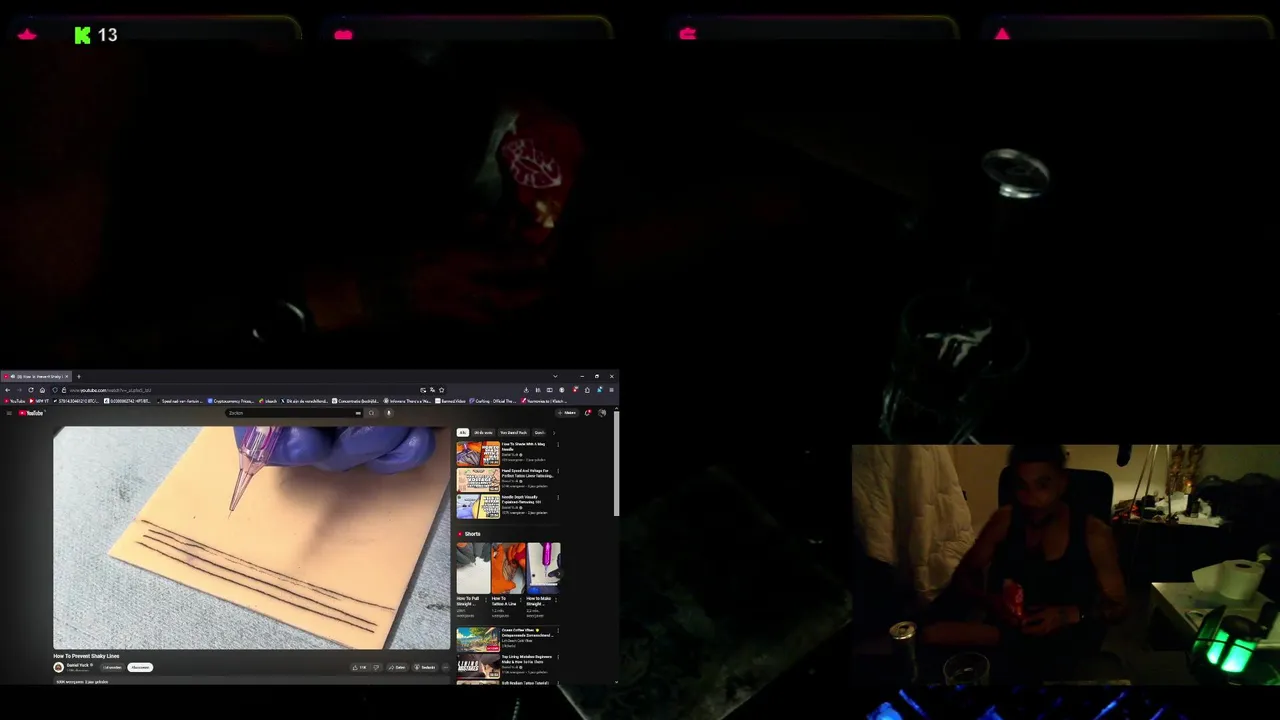Click the browser vertical scrollbar

[616, 463]
